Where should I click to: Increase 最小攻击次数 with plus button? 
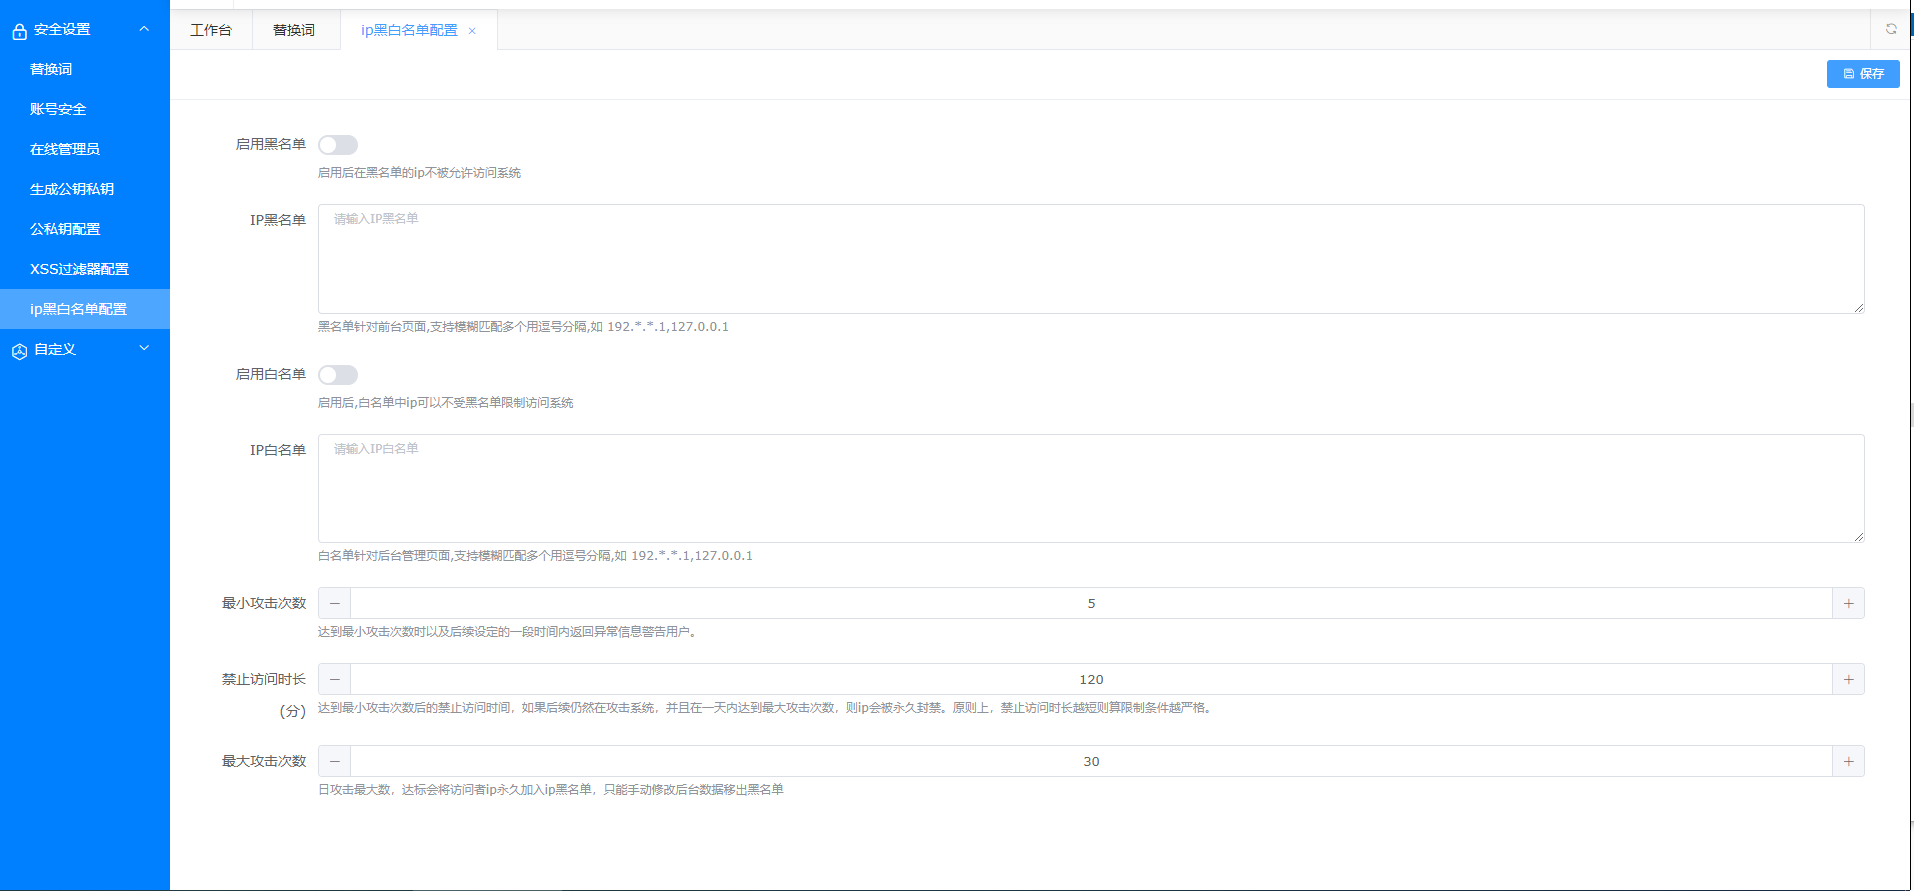tap(1848, 604)
